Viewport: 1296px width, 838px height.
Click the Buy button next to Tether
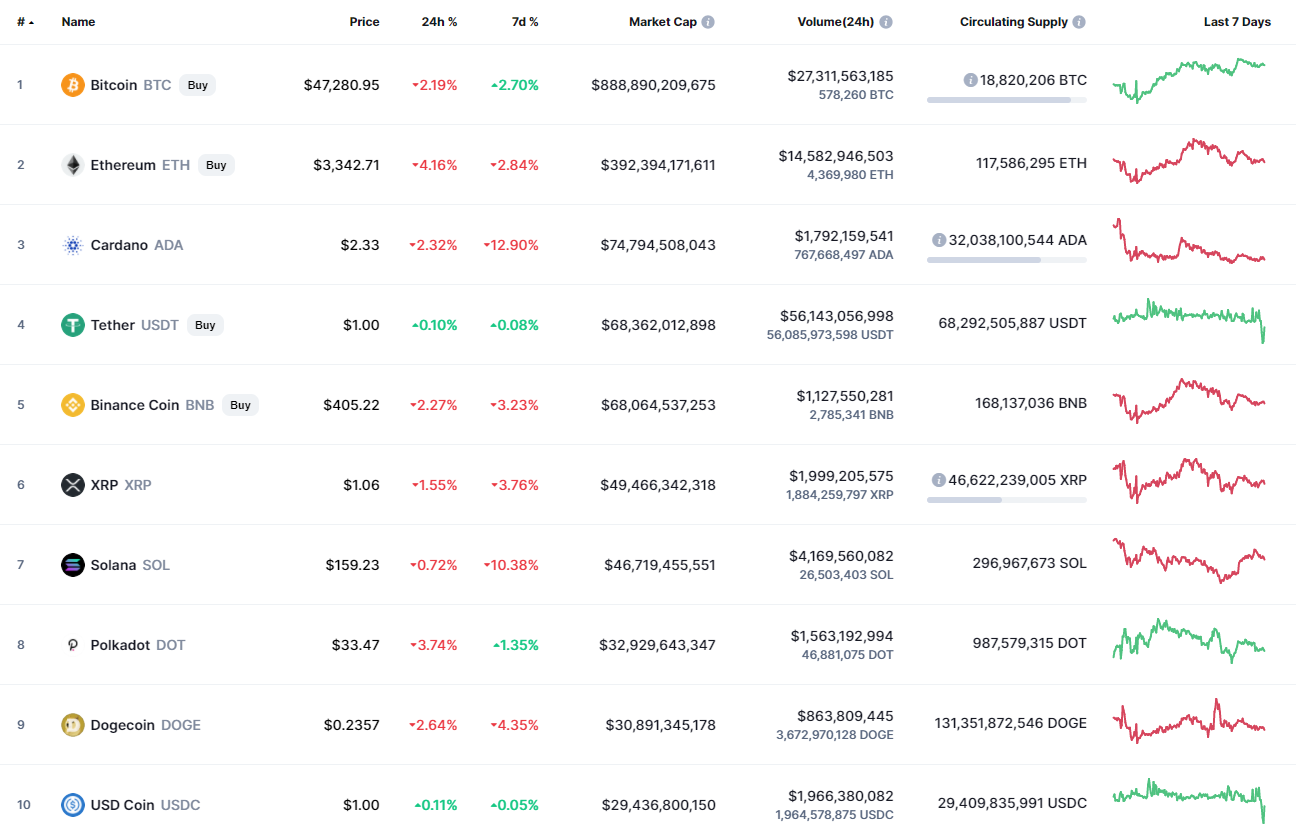tap(205, 325)
